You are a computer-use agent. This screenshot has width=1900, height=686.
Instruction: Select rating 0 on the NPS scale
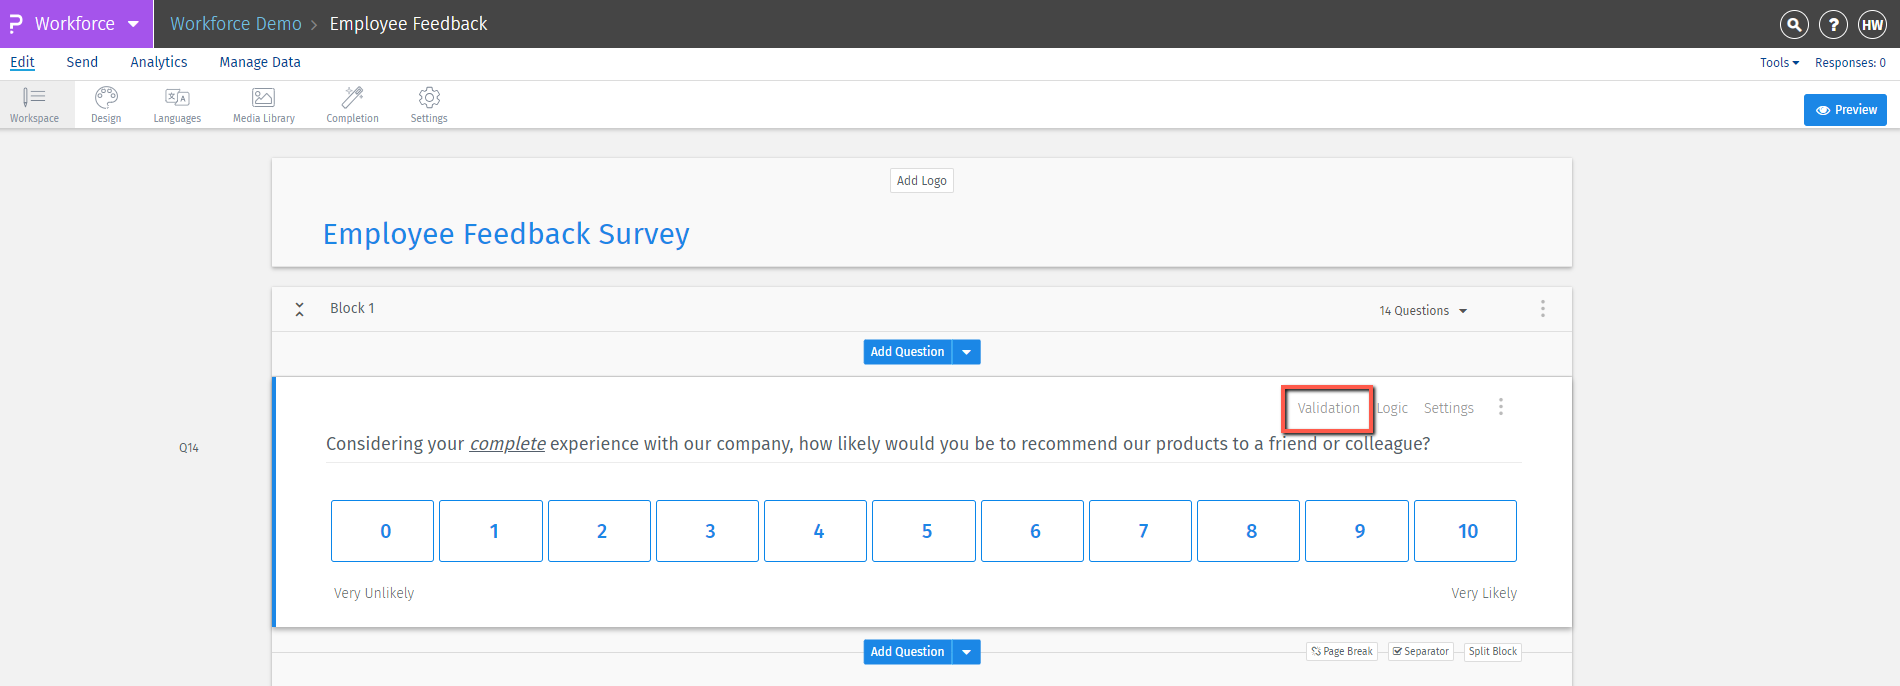pyautogui.click(x=383, y=531)
